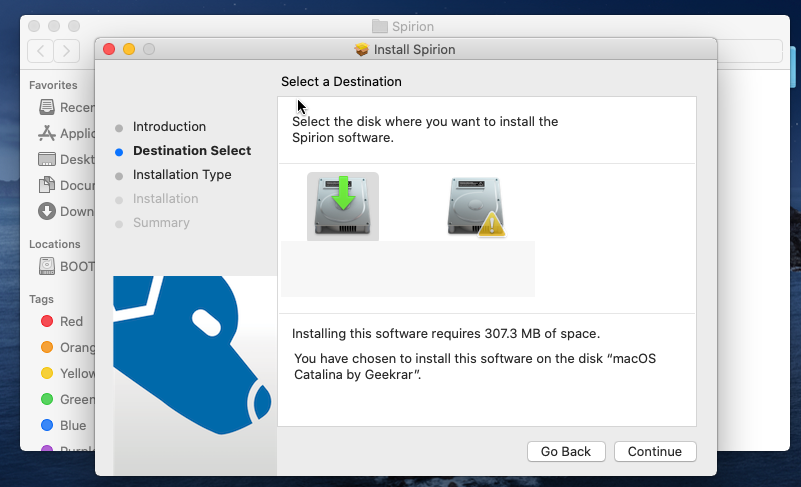The width and height of the screenshot is (801, 487).
Task: Click the Desktop sidebar icon
Action: click(x=46, y=159)
